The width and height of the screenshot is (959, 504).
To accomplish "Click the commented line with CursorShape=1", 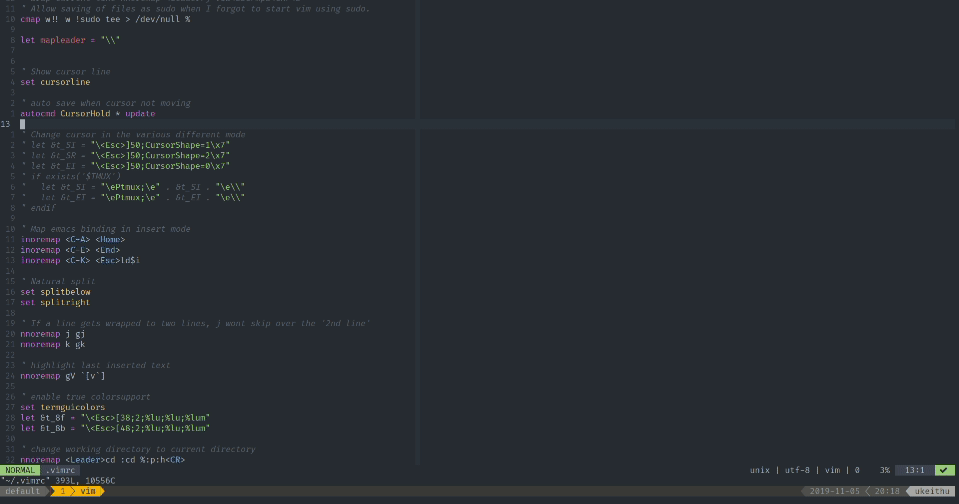I will pyautogui.click(x=125, y=145).
